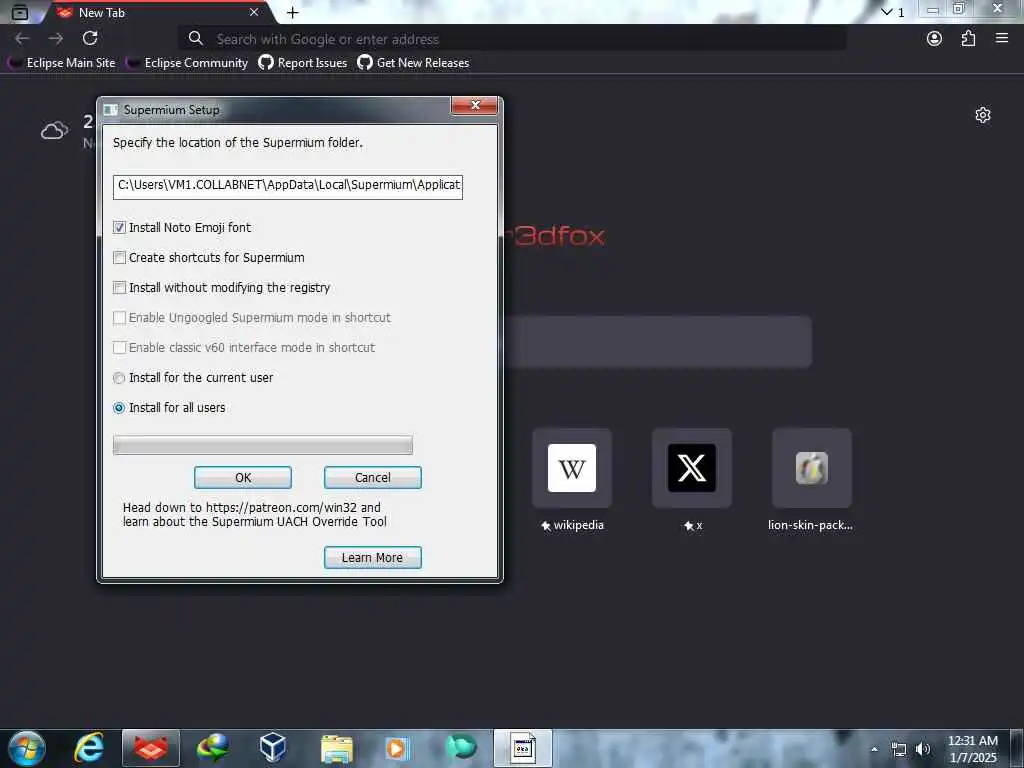Screen dimensions: 1024x768
Task: Select Install for the current user
Action: pos(119,377)
